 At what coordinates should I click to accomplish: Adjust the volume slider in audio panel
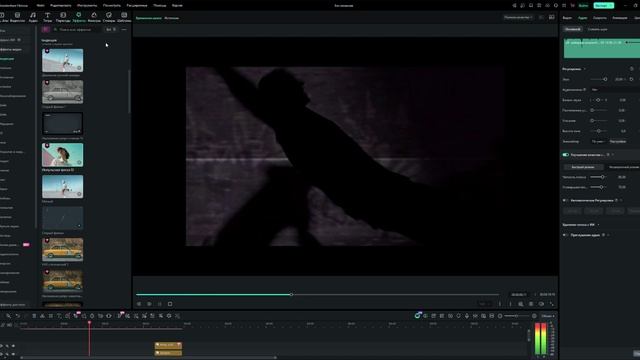pyautogui.click(x=599, y=79)
